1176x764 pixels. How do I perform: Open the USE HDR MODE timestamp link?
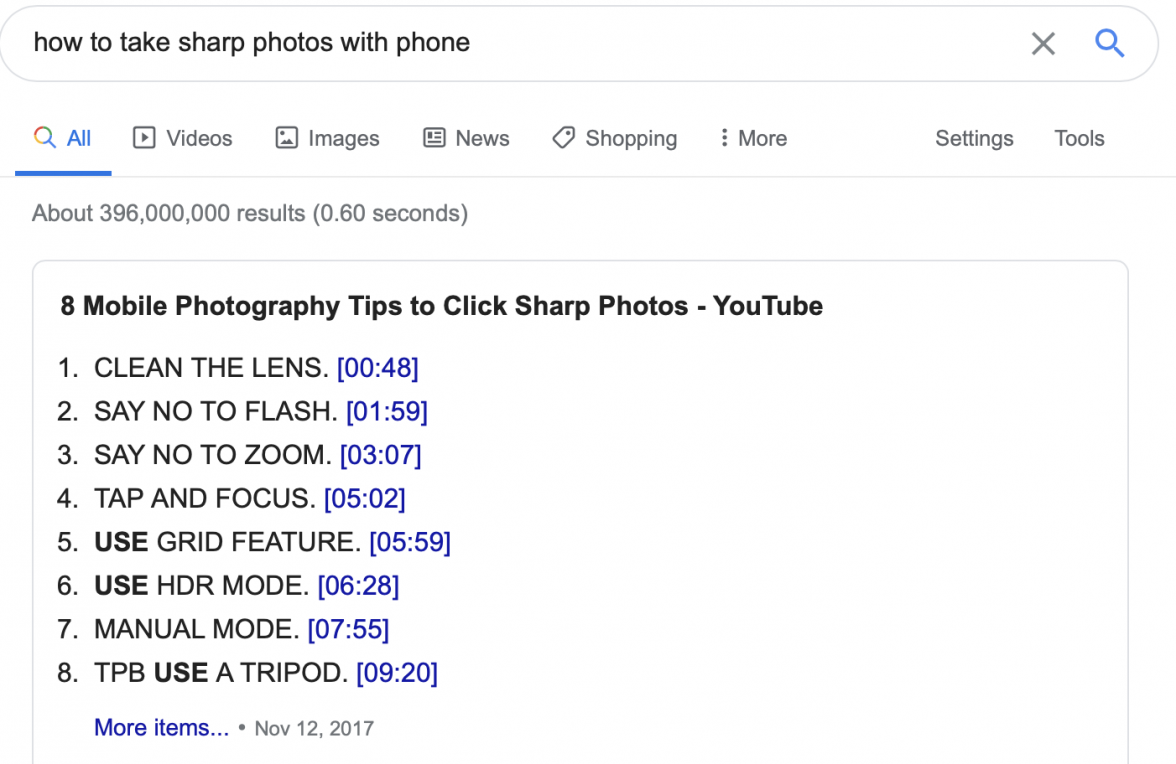(x=357, y=586)
